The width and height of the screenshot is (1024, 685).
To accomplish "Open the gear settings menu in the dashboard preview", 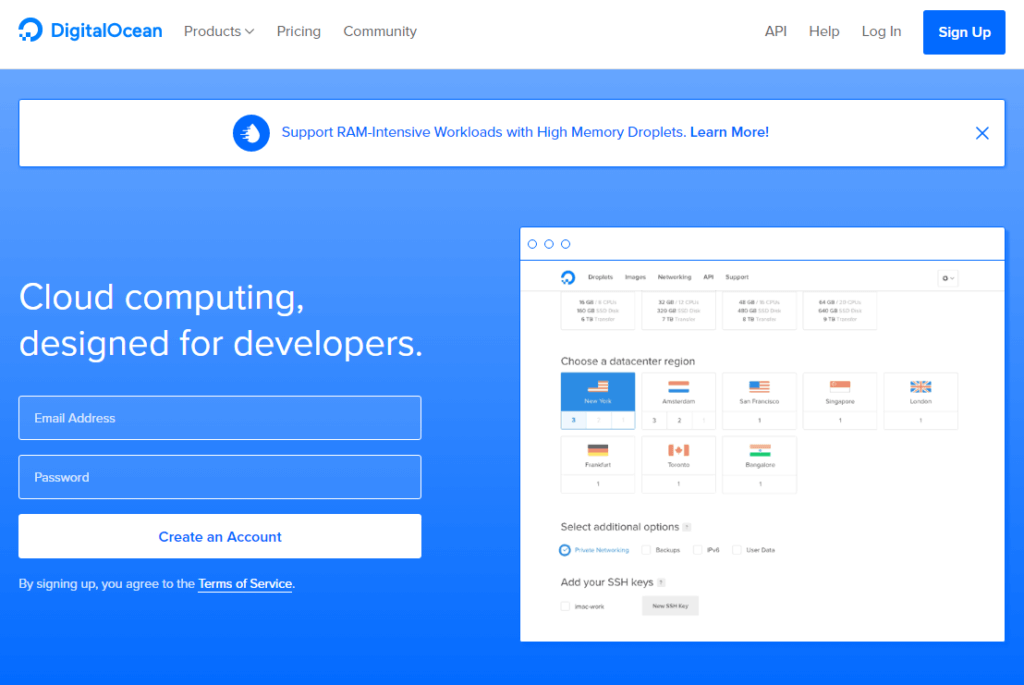I will tap(948, 278).
